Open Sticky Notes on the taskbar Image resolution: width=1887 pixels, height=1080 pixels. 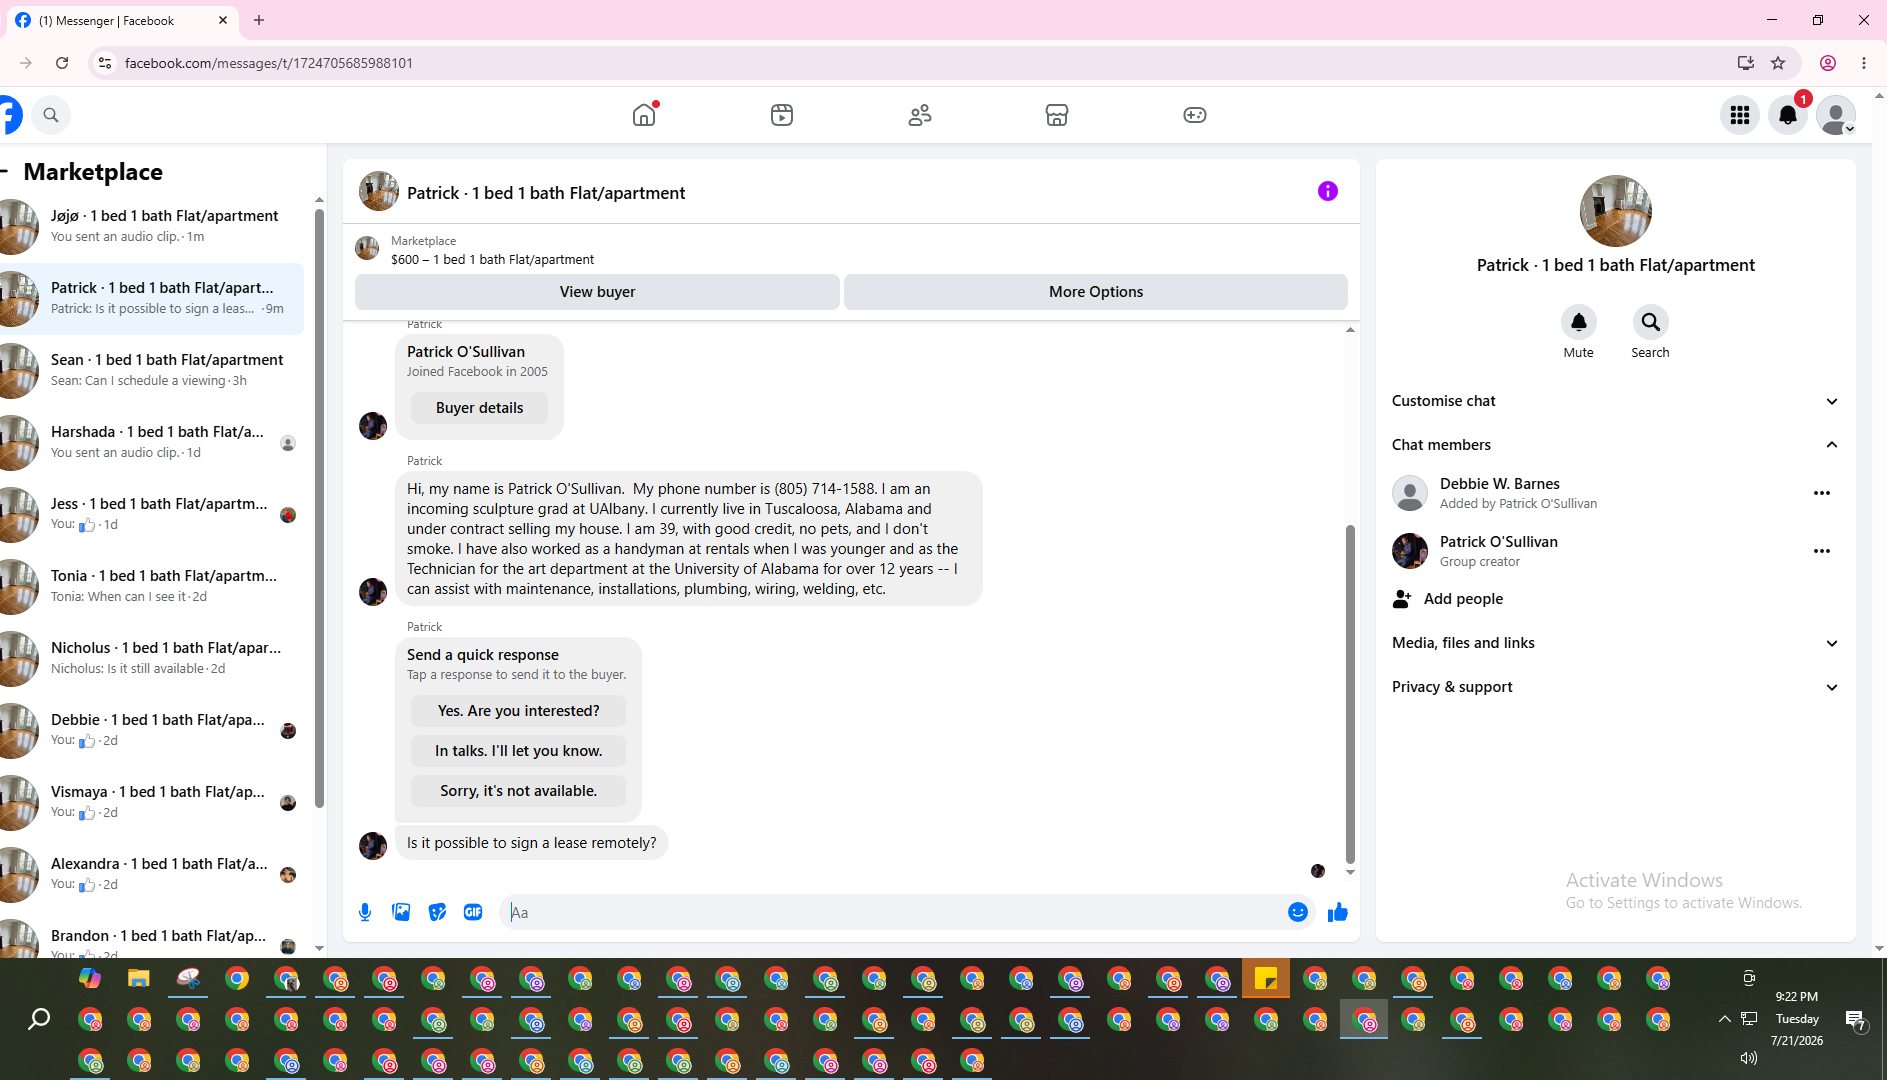coord(1266,979)
